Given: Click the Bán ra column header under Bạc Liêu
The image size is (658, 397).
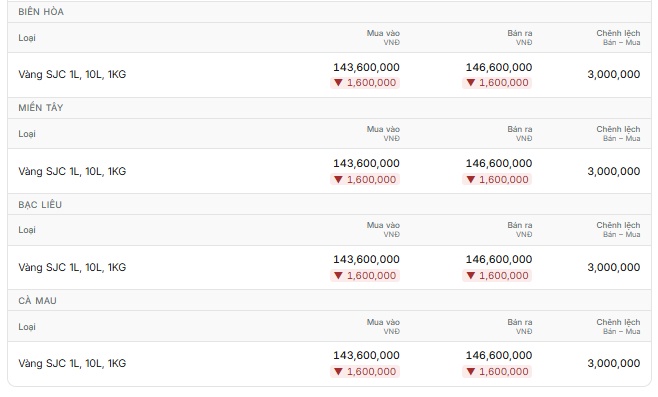Looking at the screenshot, I should 520,230.
